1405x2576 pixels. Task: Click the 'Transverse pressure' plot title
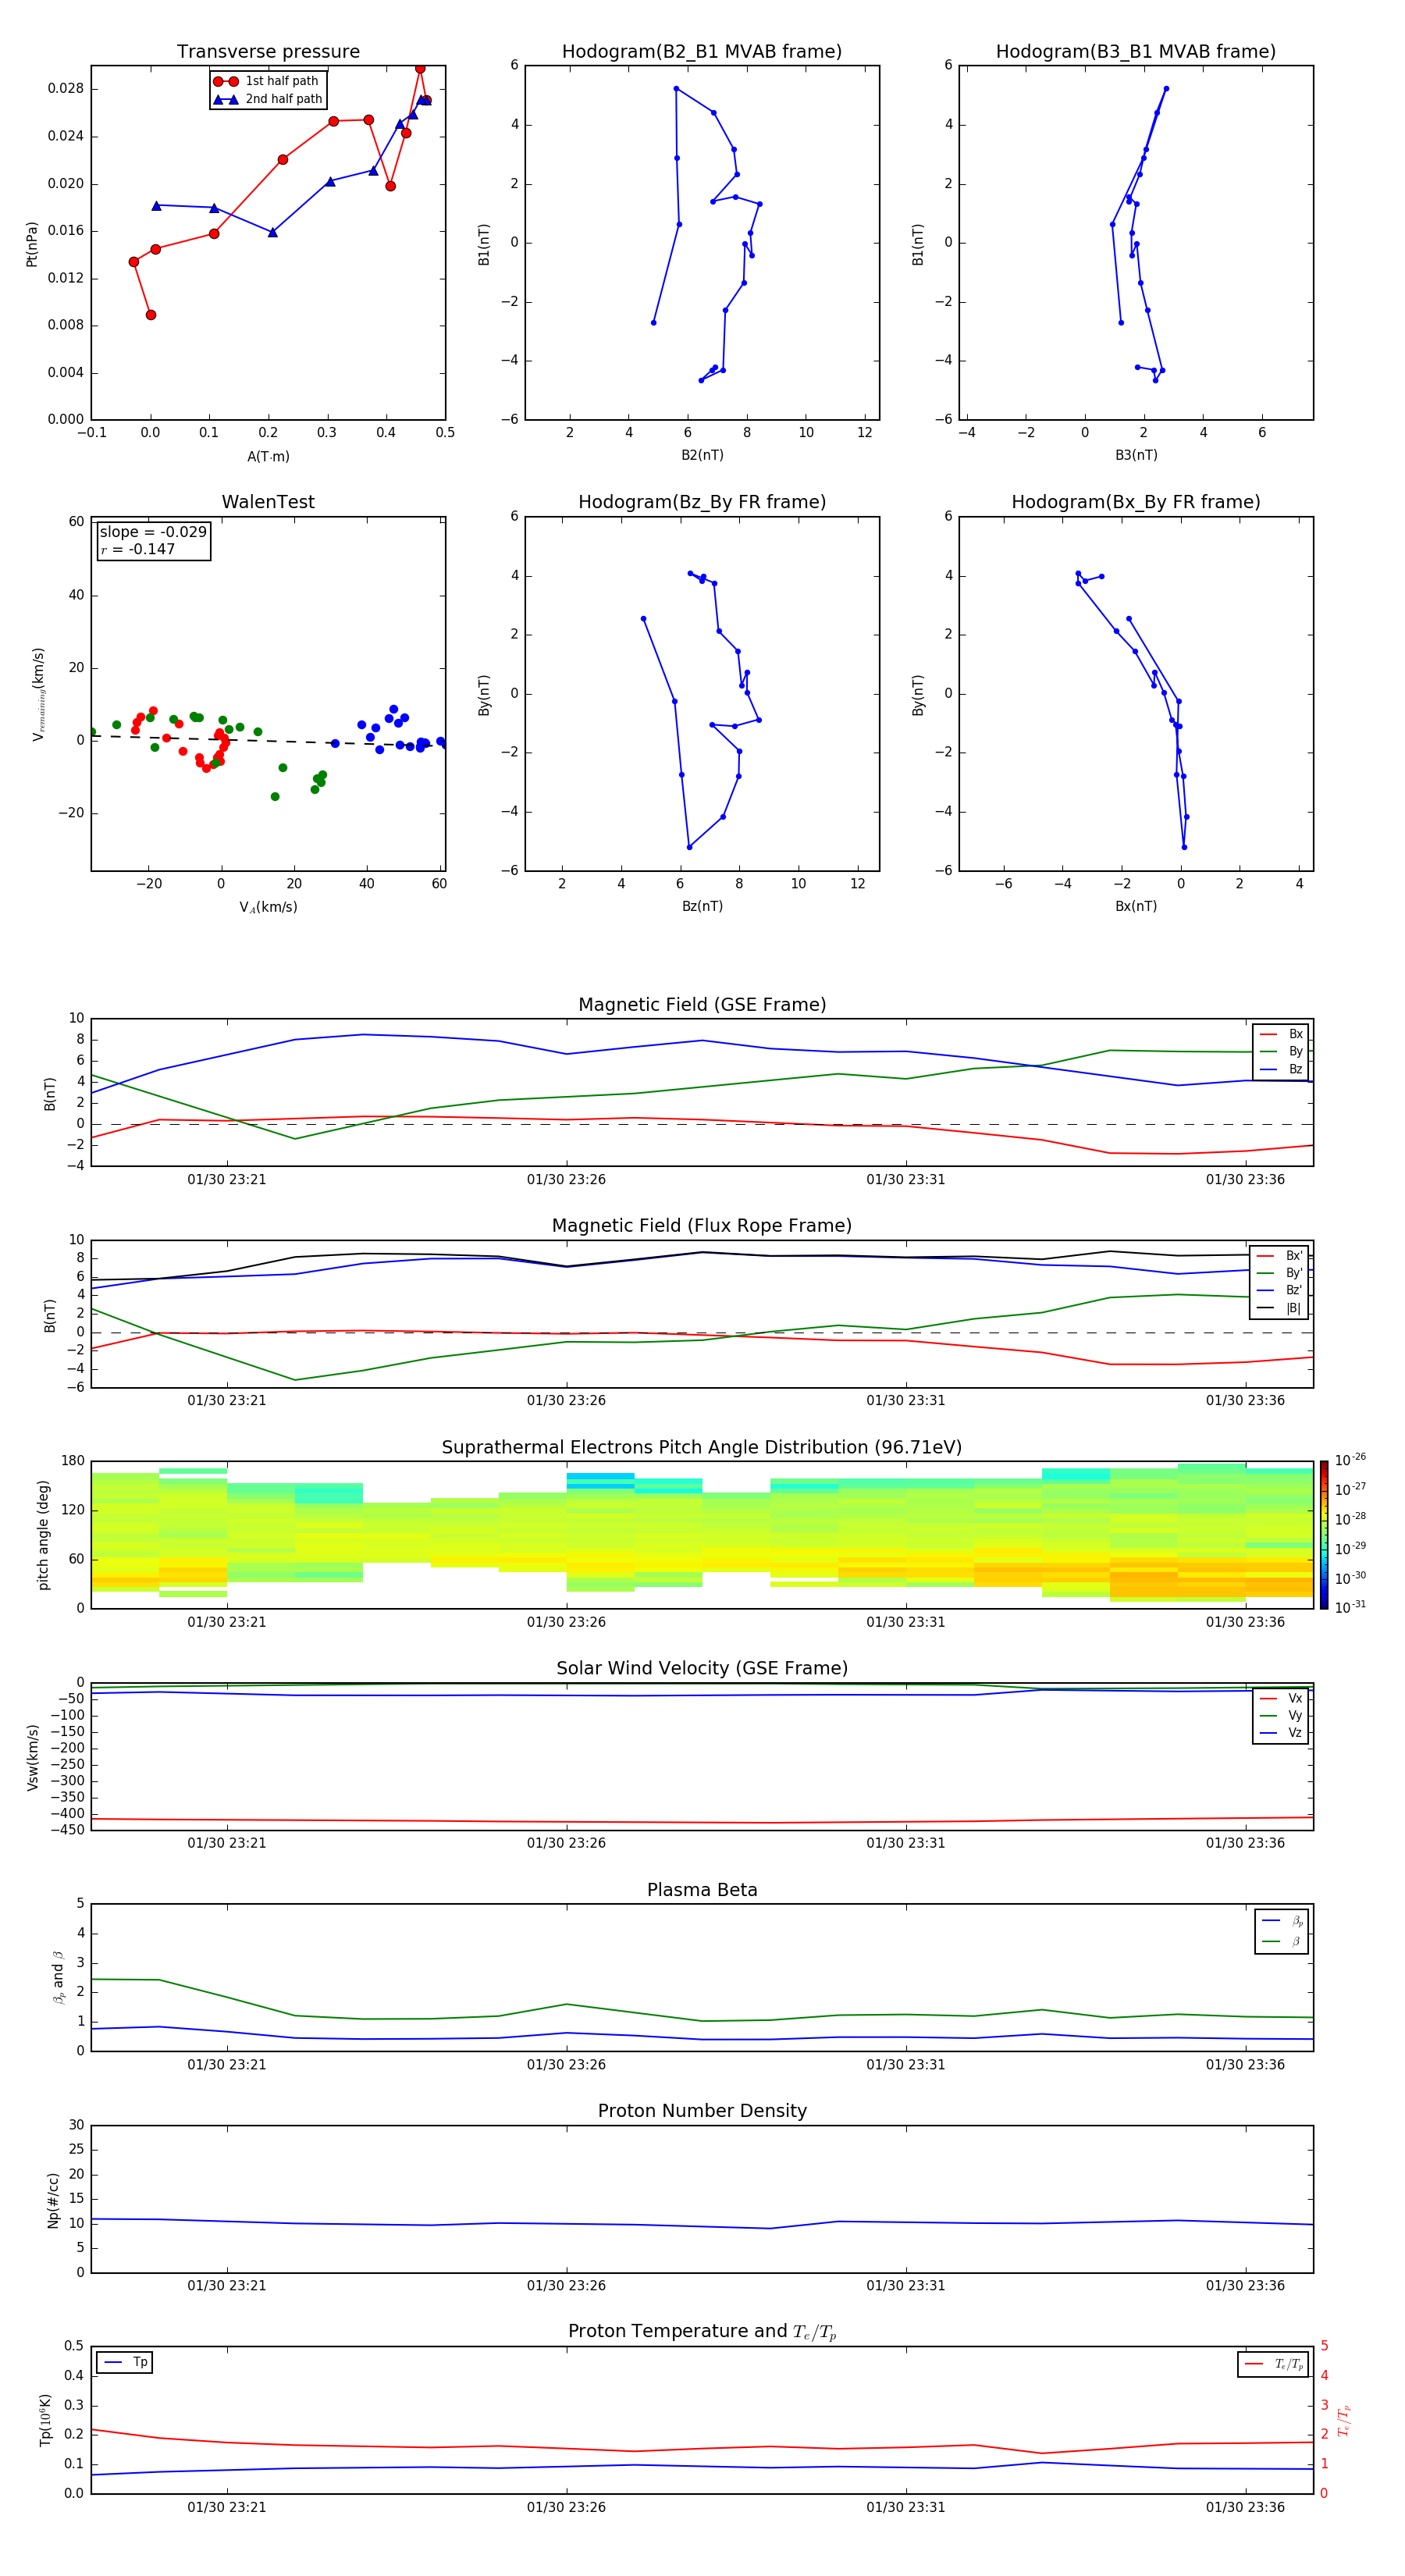tap(268, 52)
